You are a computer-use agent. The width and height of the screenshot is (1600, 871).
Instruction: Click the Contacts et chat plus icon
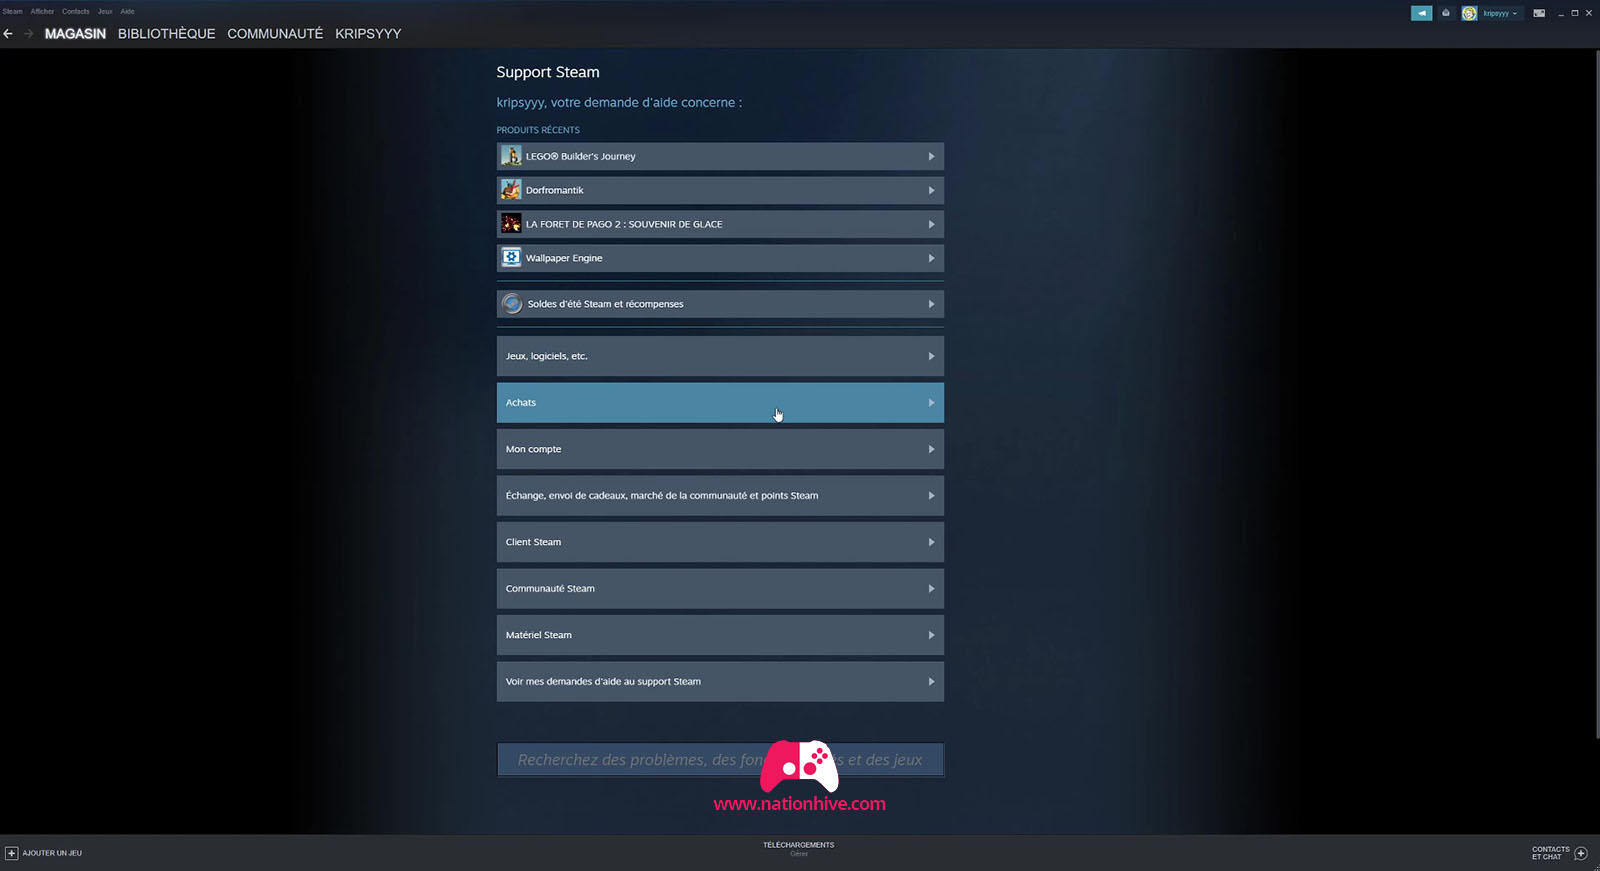[1581, 853]
